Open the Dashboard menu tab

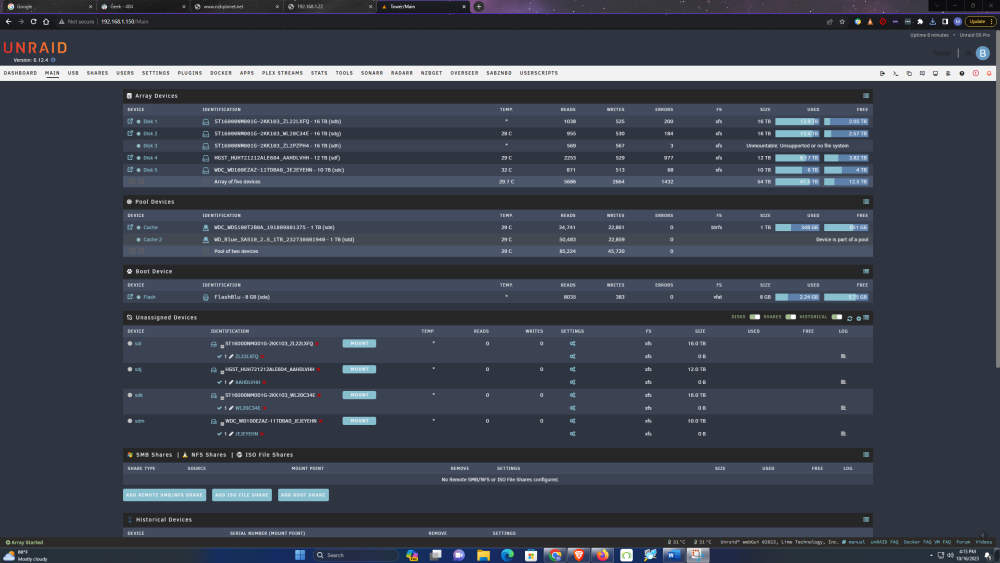(20, 73)
